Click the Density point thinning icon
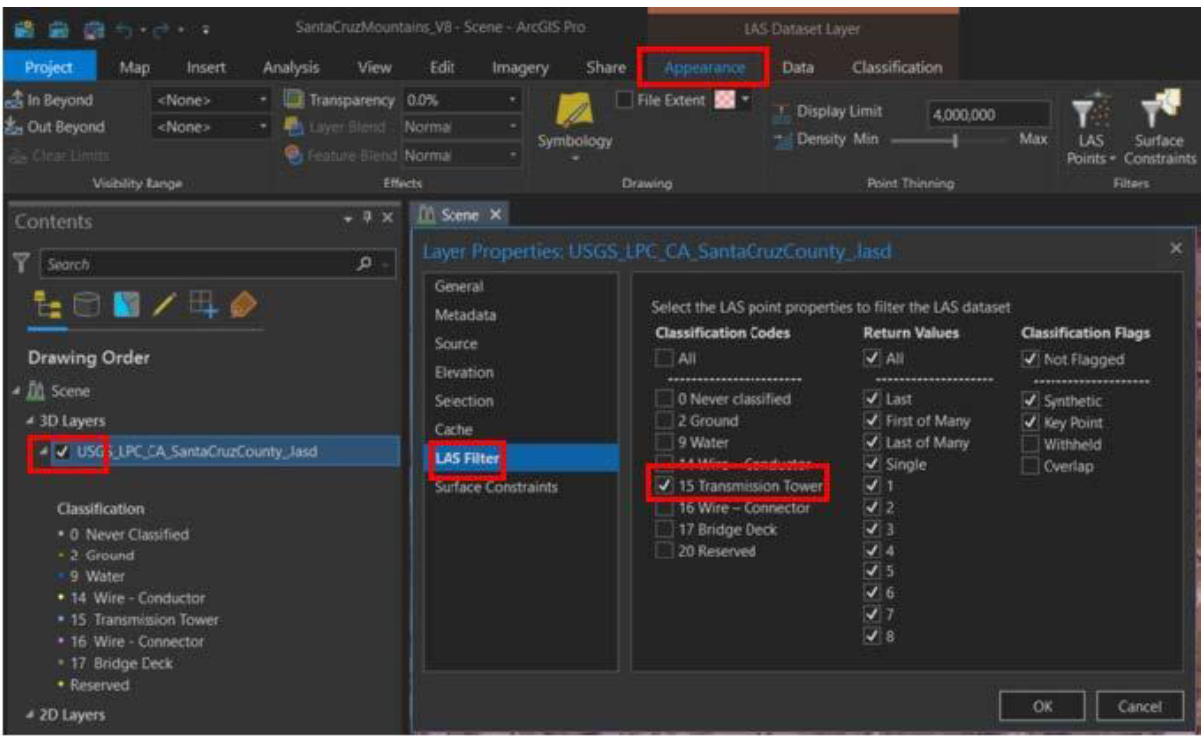Viewport: 1204px width, 736px height. click(782, 141)
